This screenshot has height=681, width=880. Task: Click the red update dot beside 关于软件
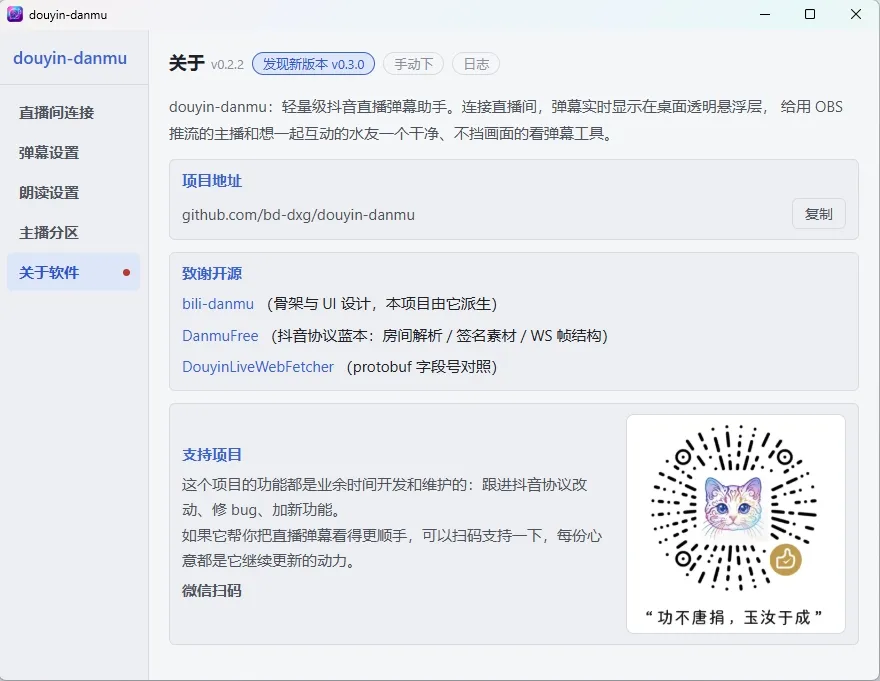pos(126,272)
